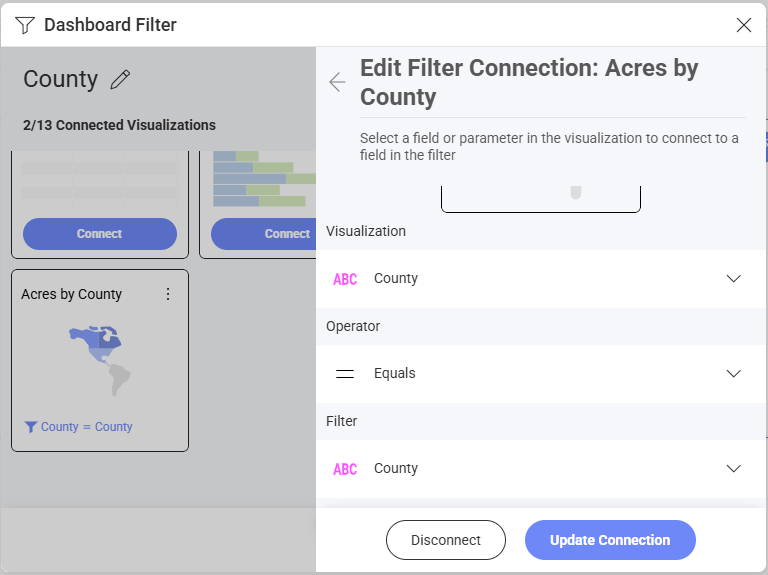Click the equals sign icon under Operator
The width and height of the screenshot is (768, 575).
[x=345, y=374]
